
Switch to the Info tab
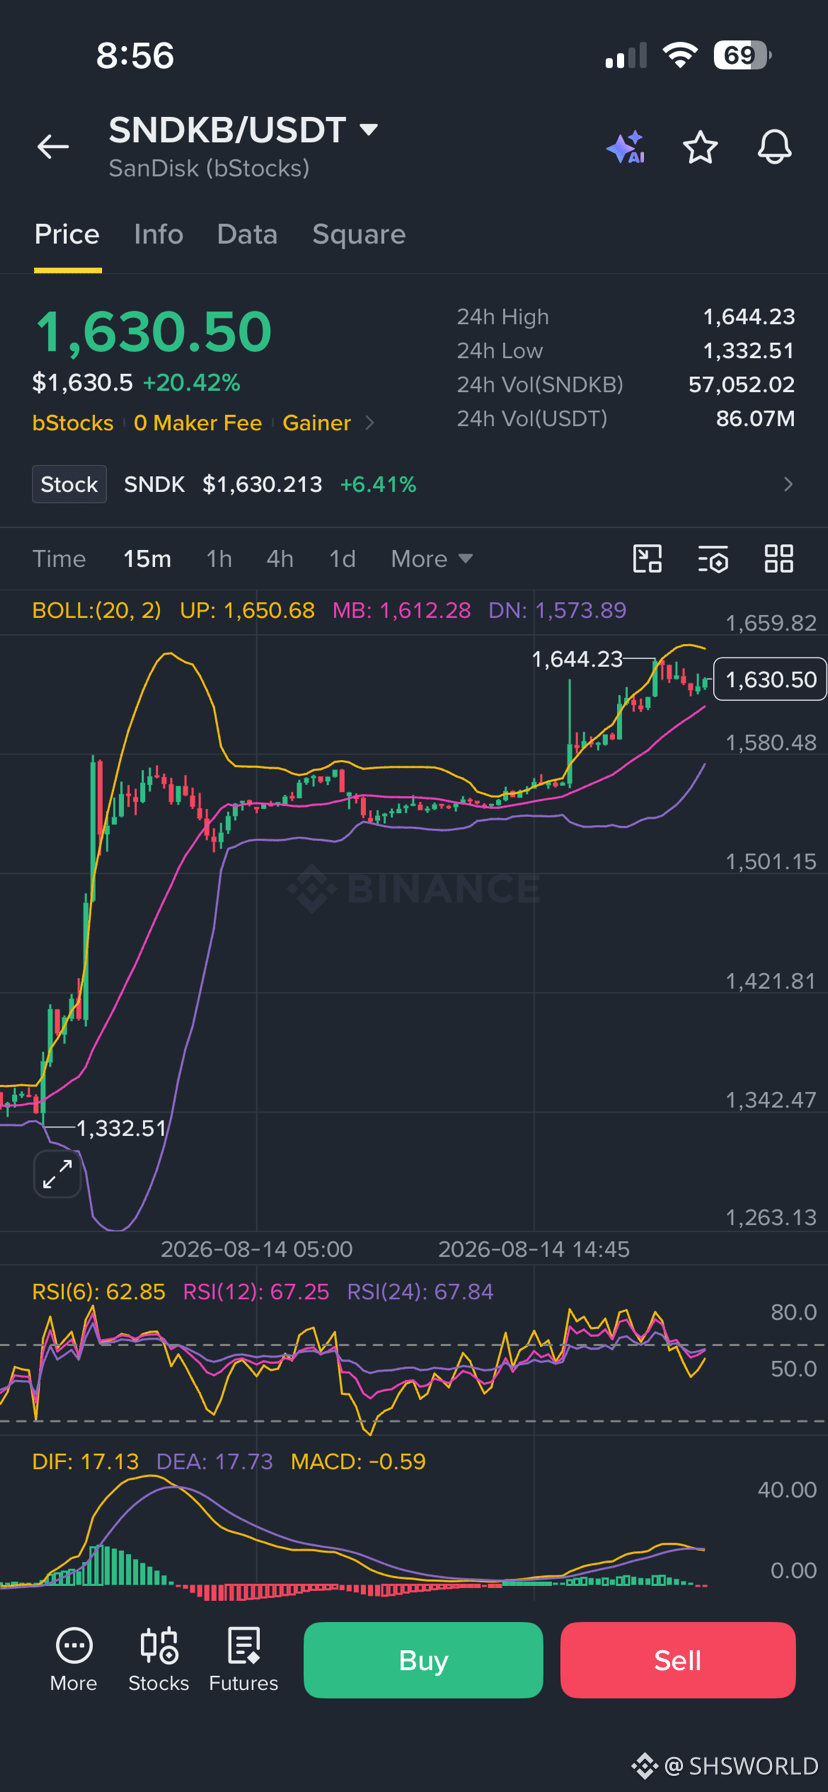[159, 234]
